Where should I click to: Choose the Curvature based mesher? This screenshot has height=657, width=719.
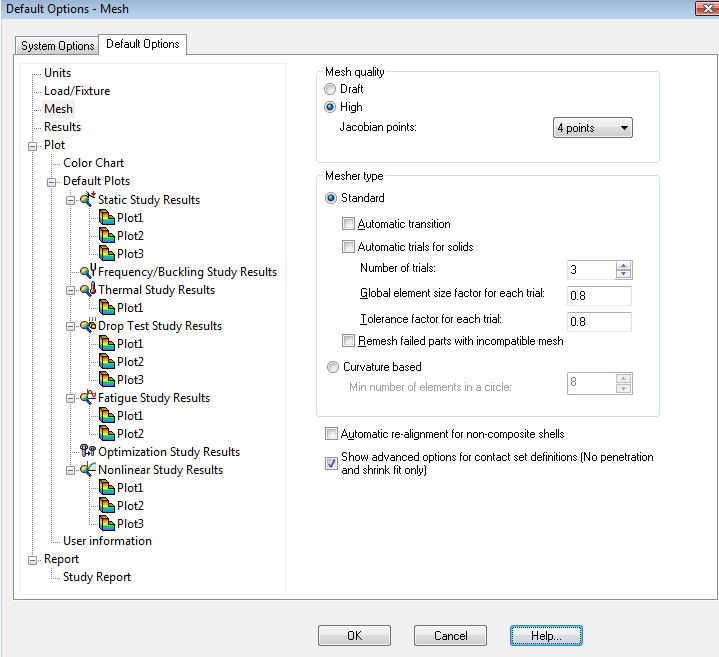point(332,367)
